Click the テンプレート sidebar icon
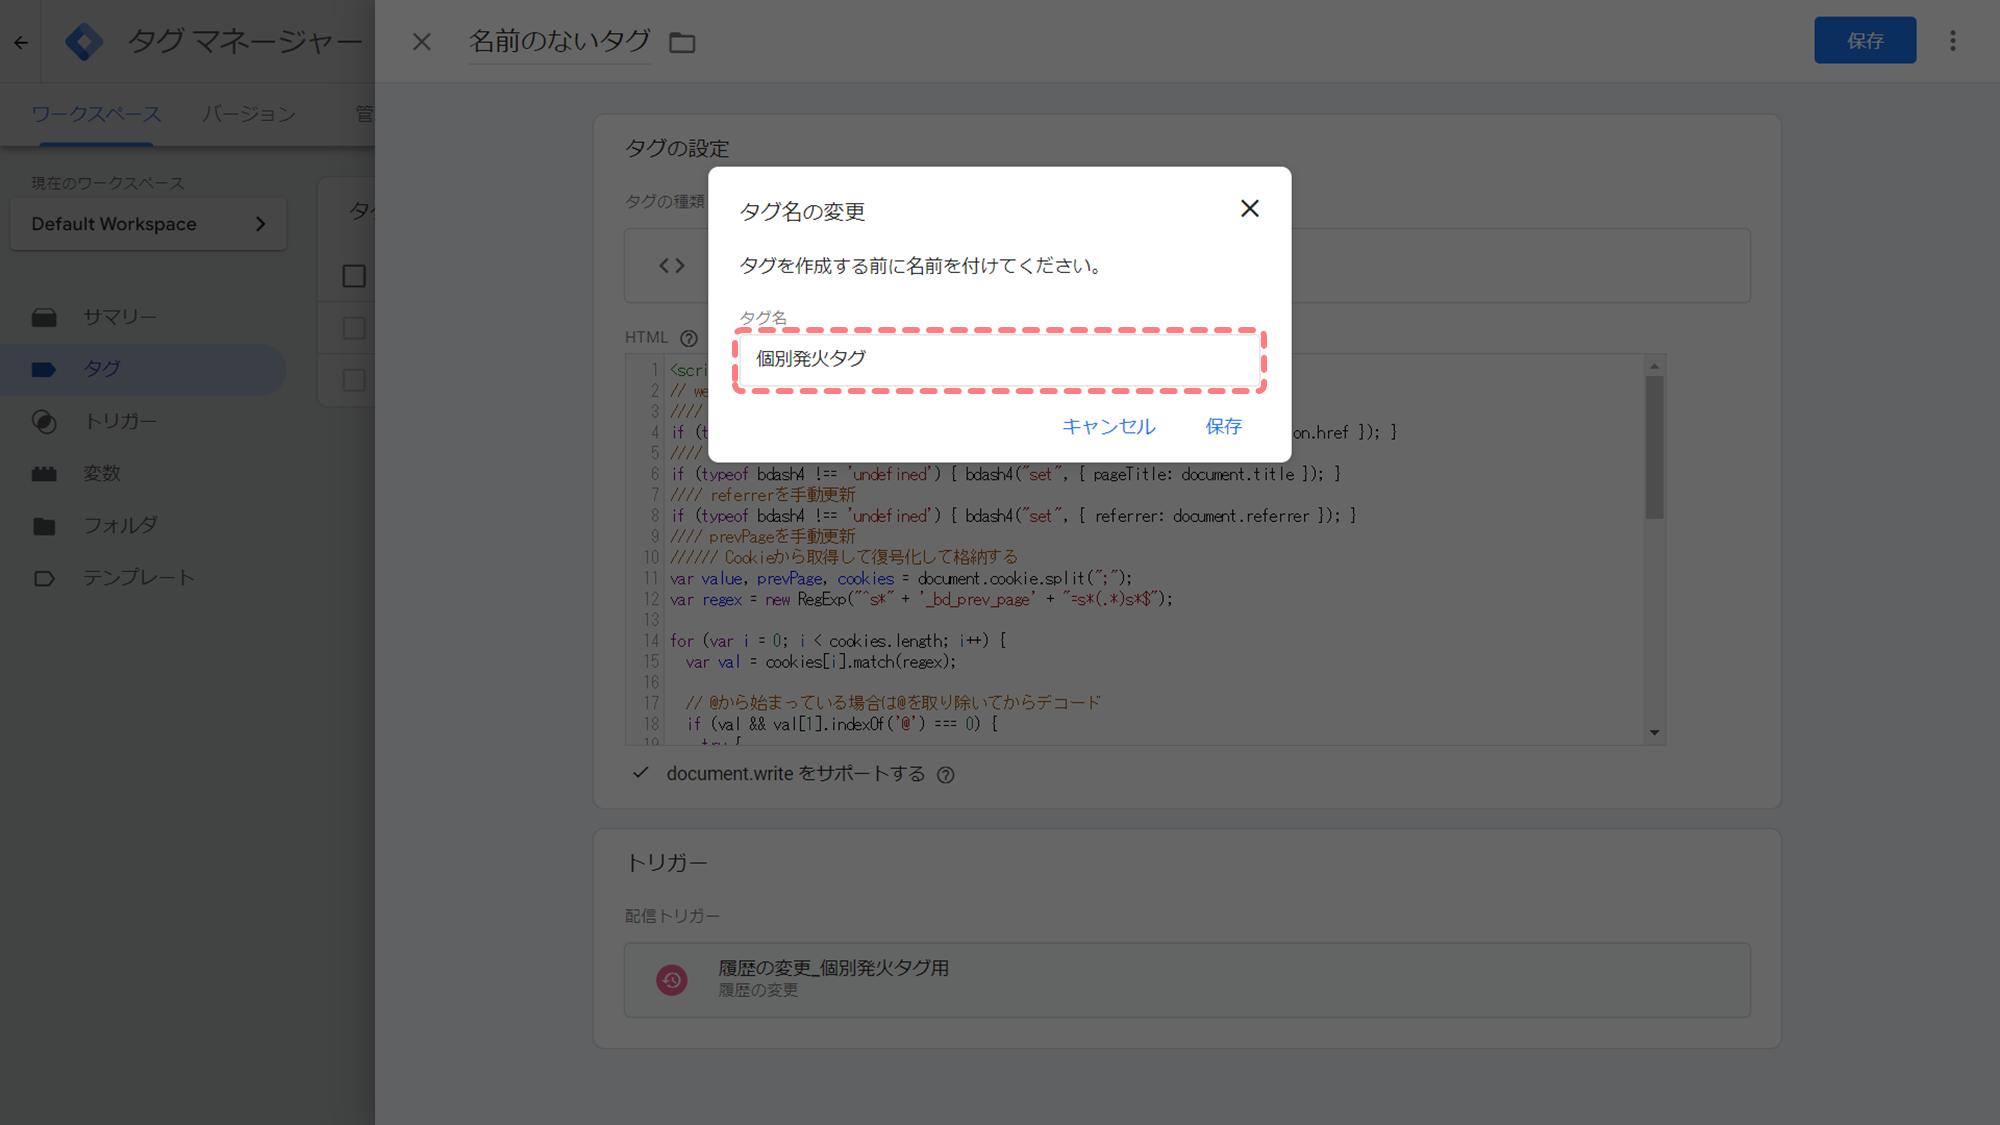This screenshot has height=1125, width=2000. (x=44, y=578)
